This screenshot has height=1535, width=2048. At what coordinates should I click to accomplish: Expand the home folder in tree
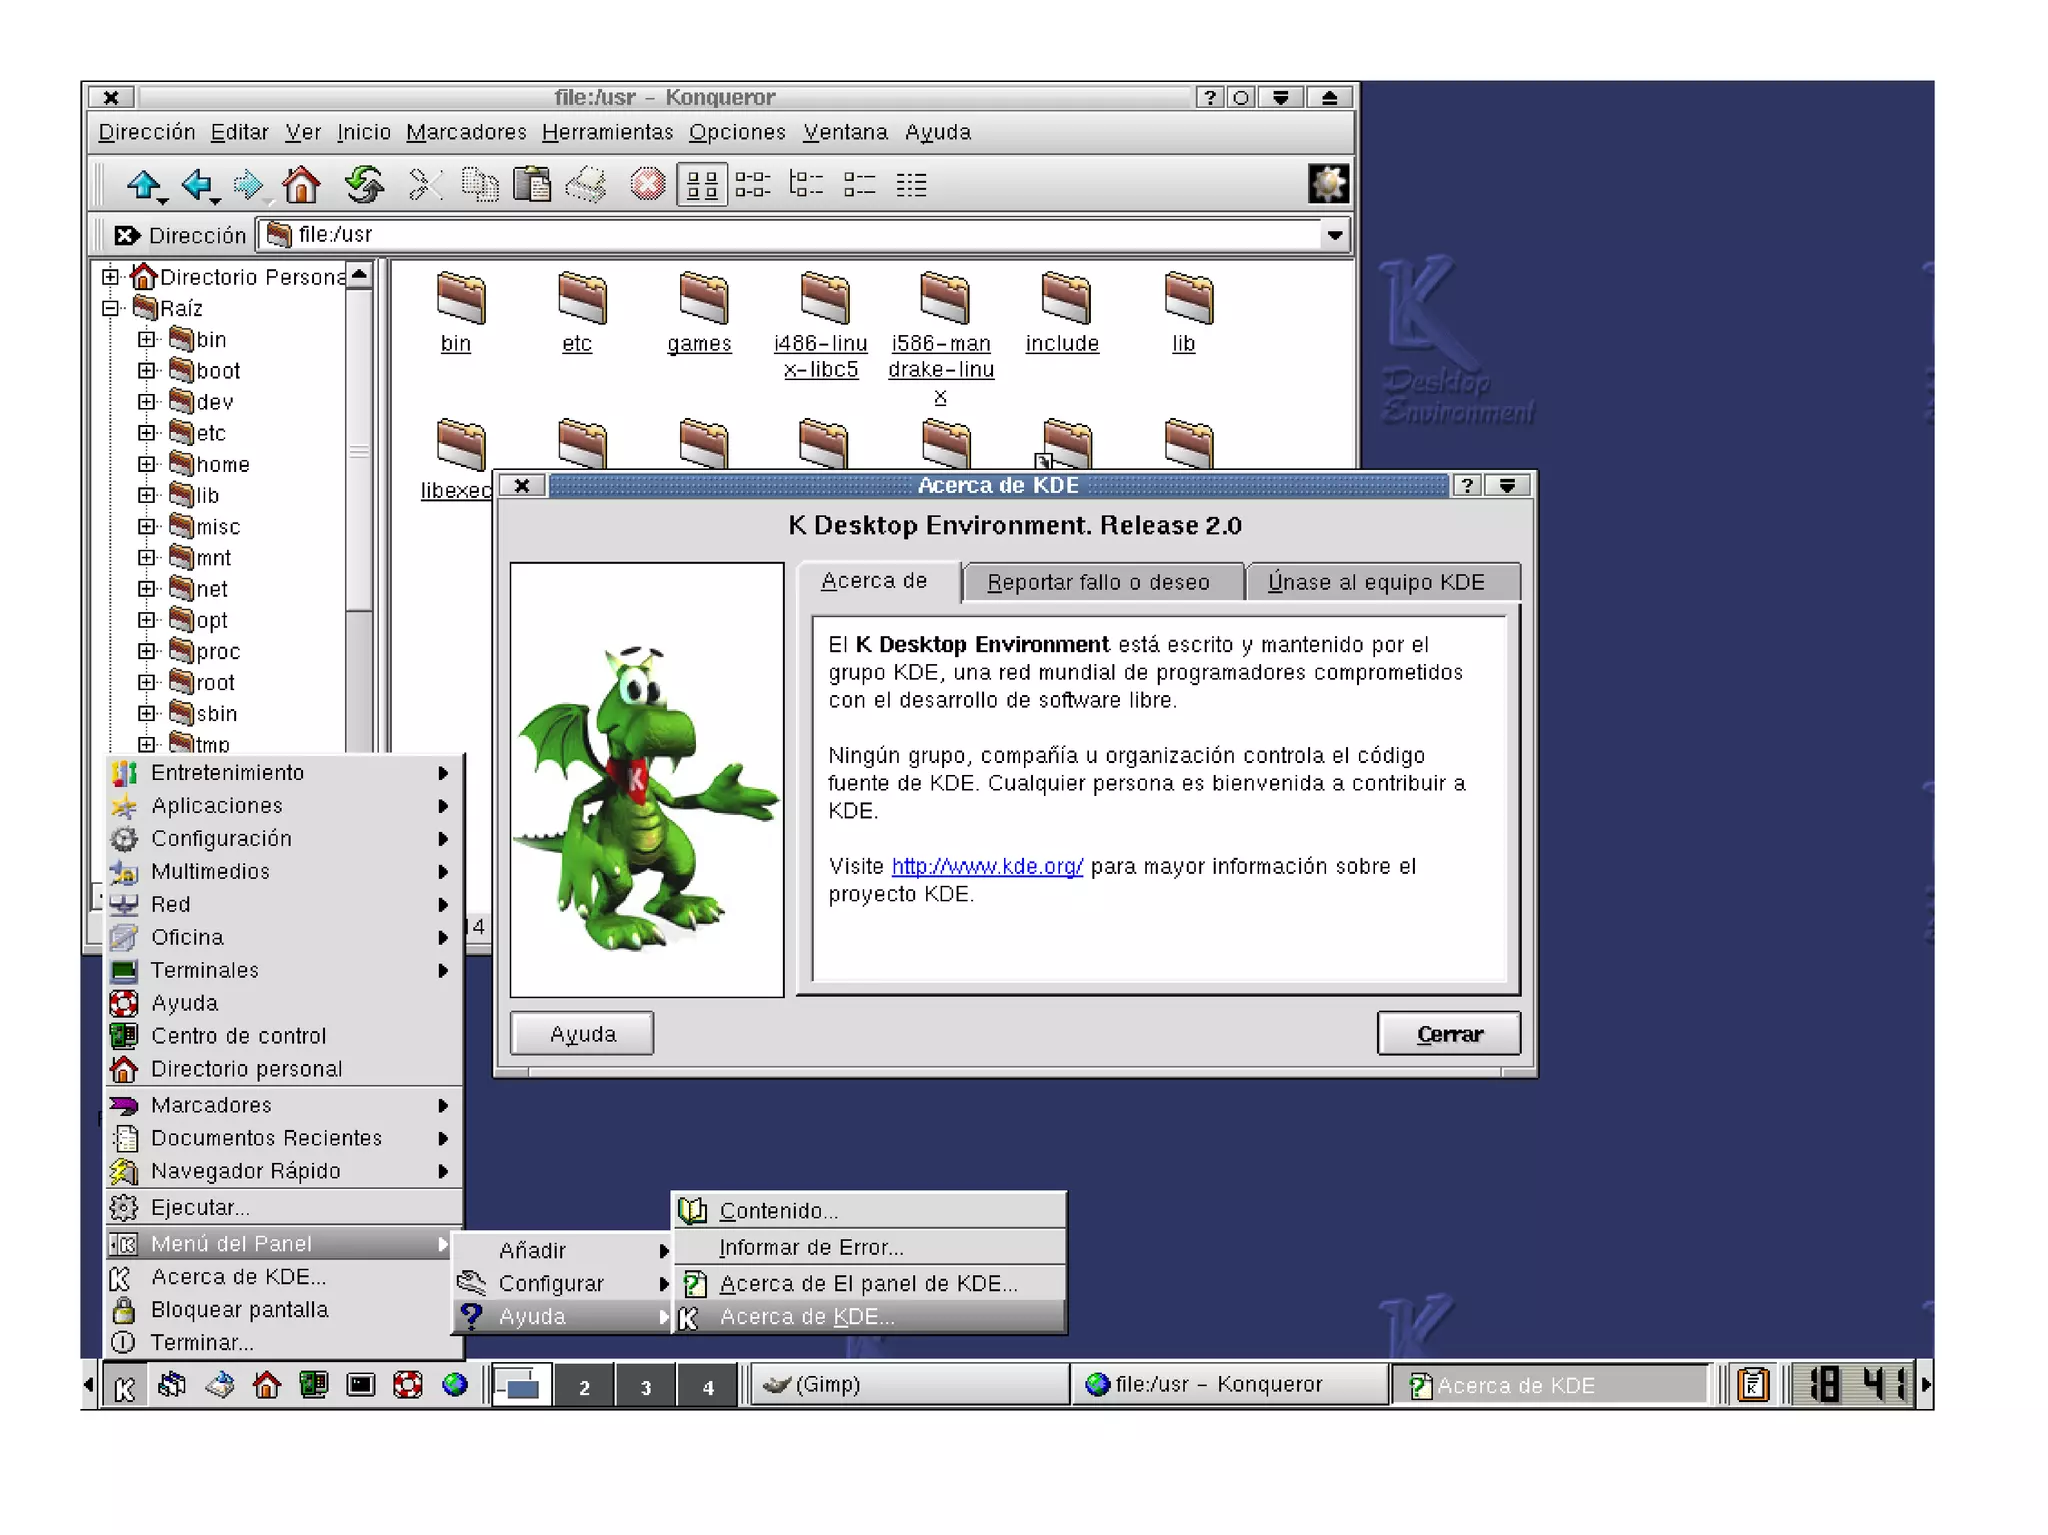coord(147,464)
